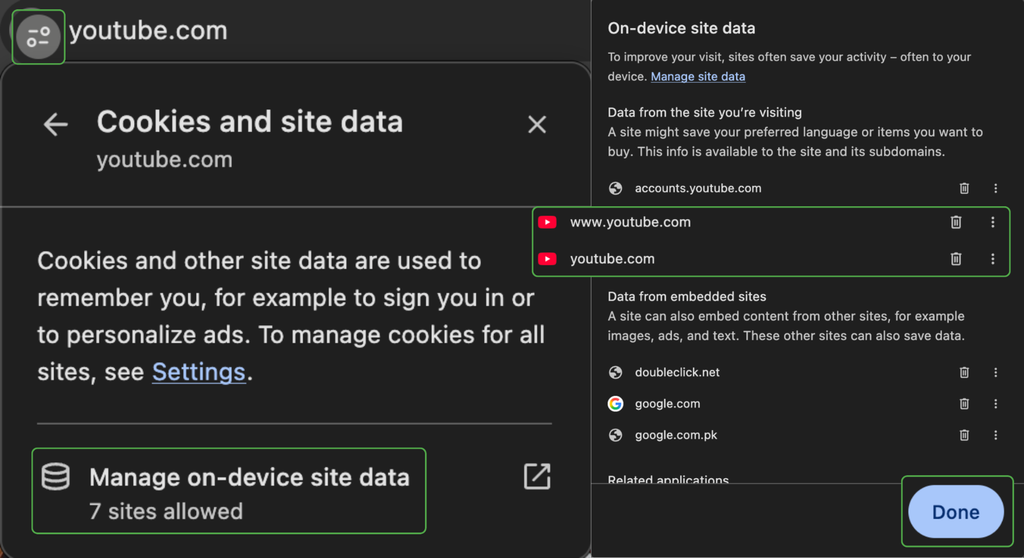Click the database icon next to Manage on-device site data

click(56, 477)
